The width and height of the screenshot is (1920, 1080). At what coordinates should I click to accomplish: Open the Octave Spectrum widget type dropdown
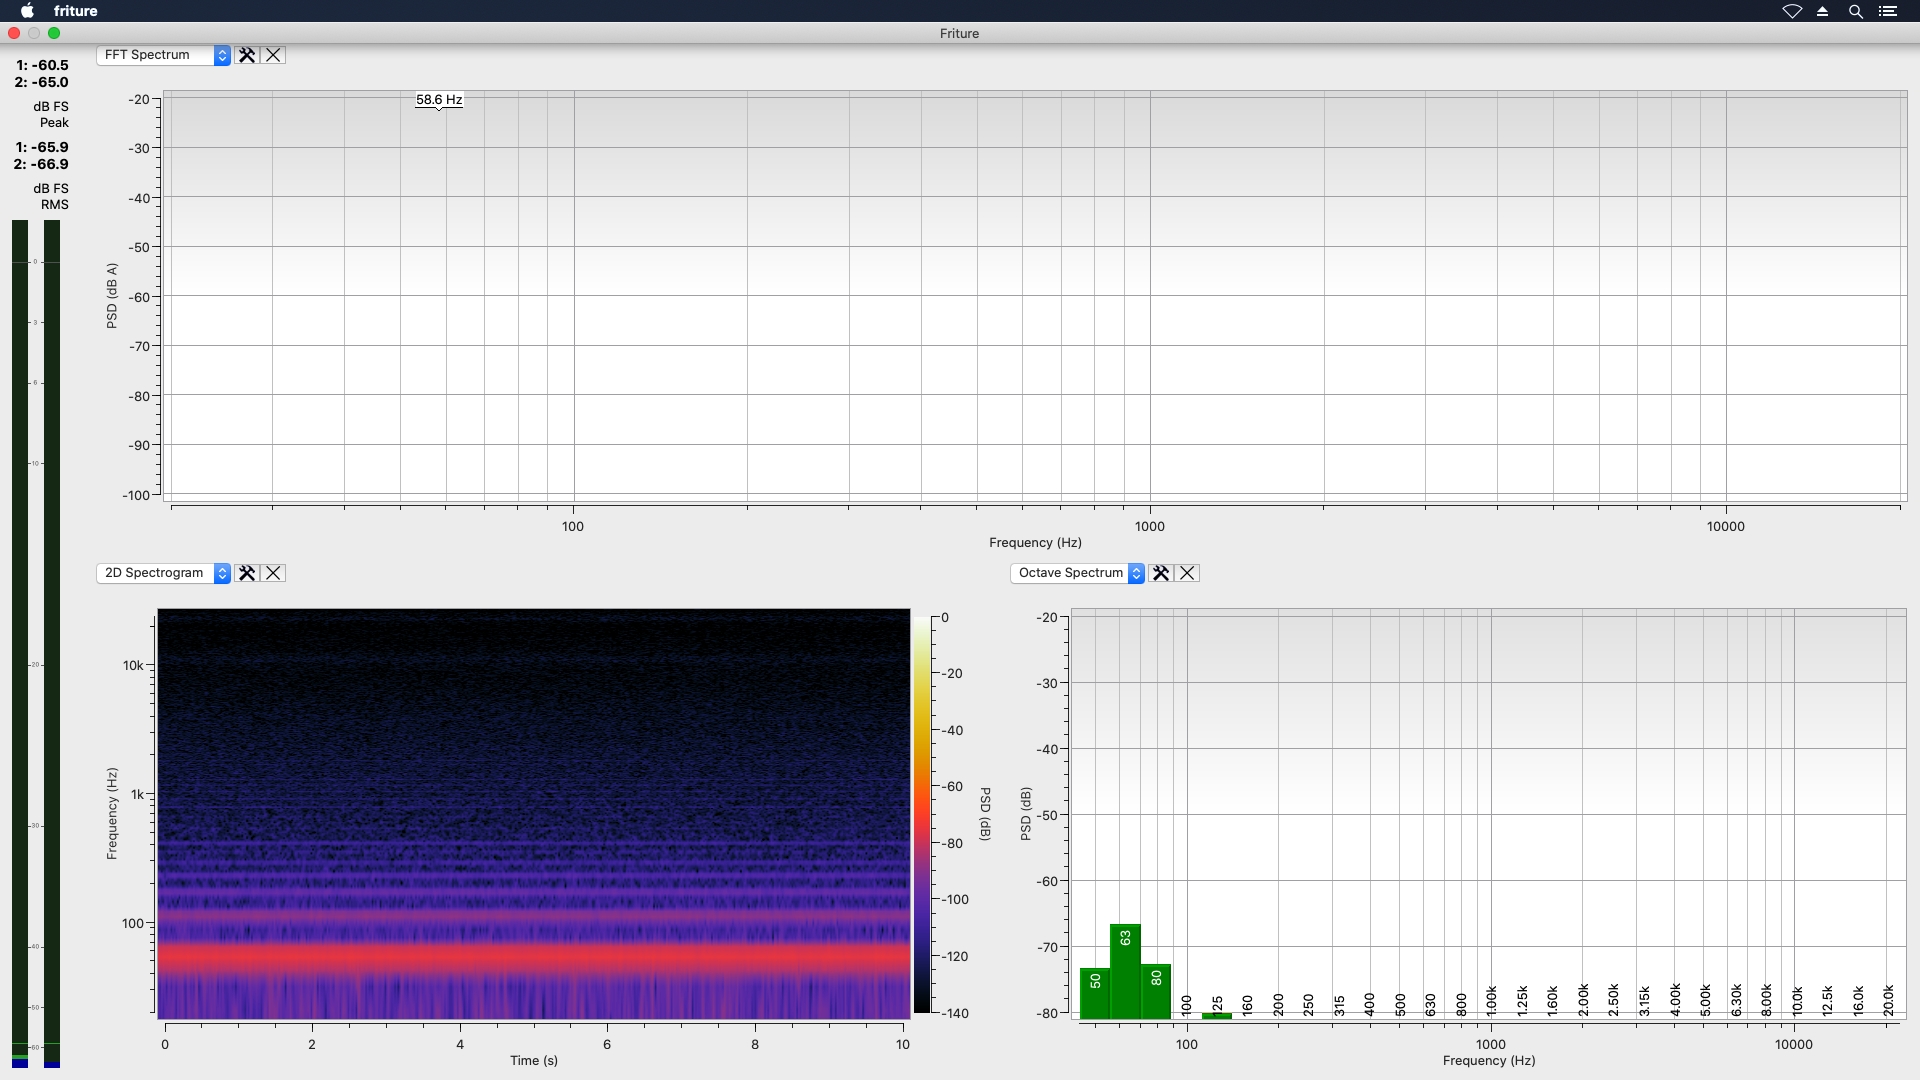pyautogui.click(x=1078, y=573)
